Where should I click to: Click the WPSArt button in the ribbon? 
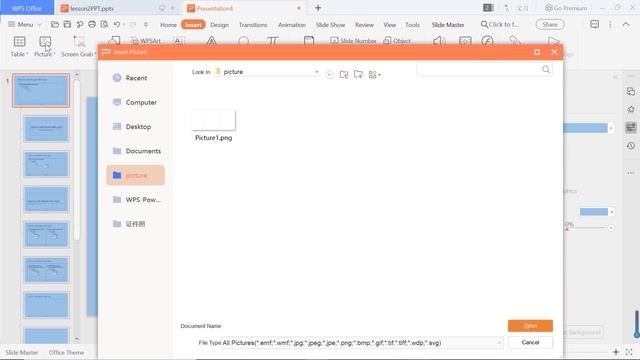coord(146,41)
